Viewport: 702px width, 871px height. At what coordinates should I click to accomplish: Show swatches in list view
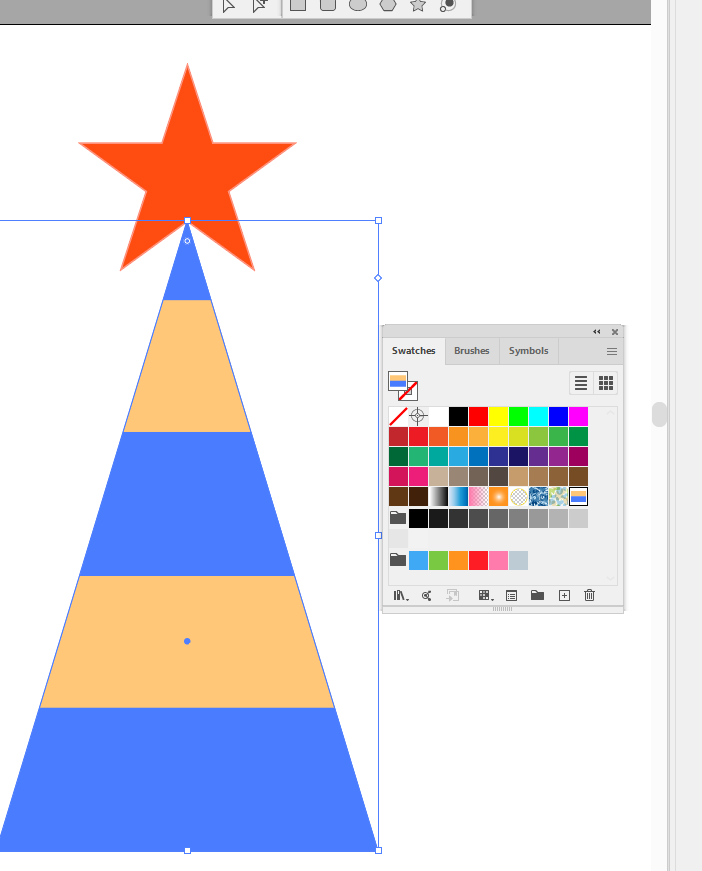581,383
